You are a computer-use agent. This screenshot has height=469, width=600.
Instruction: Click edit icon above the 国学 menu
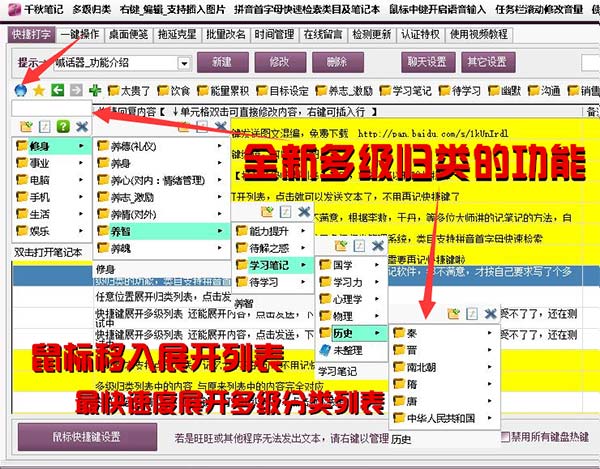pyautogui.click(x=359, y=246)
